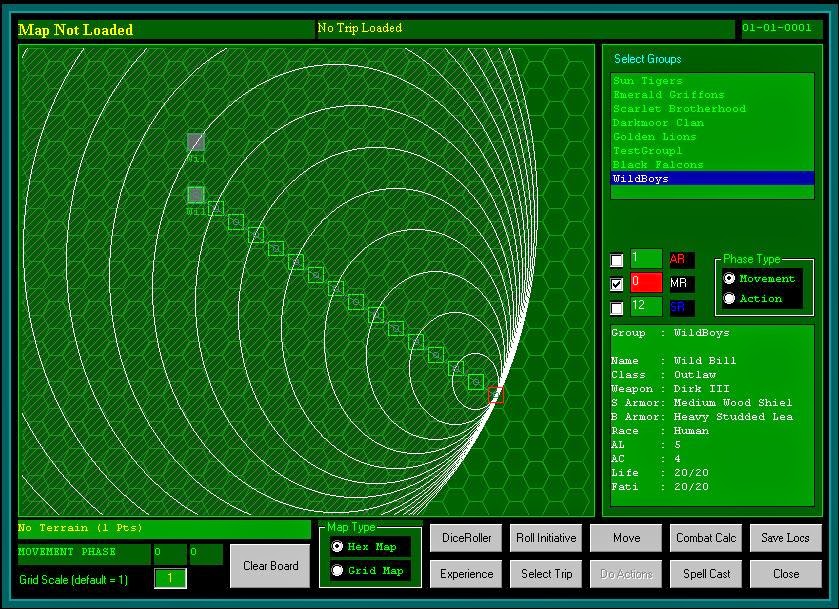Click the Wild Bill name line
The image size is (839, 609).
coord(674,361)
